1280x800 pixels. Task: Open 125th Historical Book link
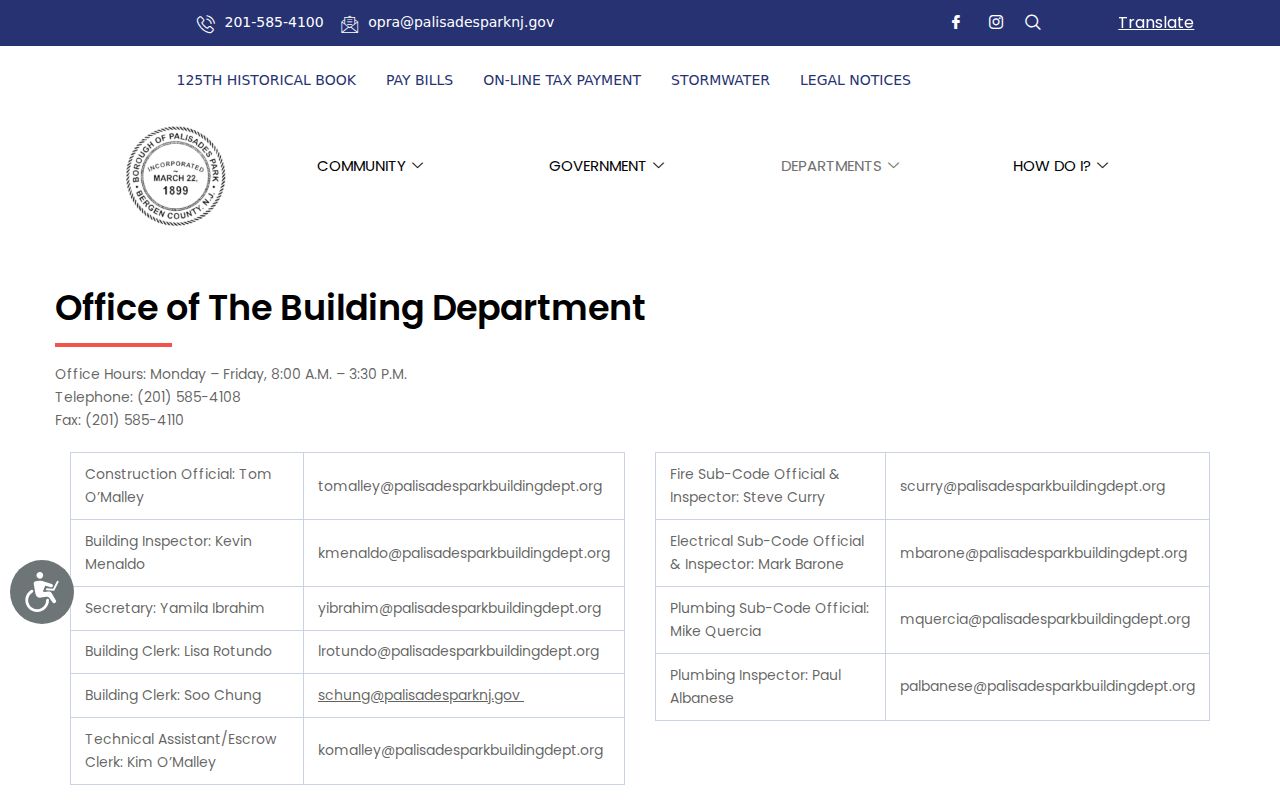coord(266,80)
